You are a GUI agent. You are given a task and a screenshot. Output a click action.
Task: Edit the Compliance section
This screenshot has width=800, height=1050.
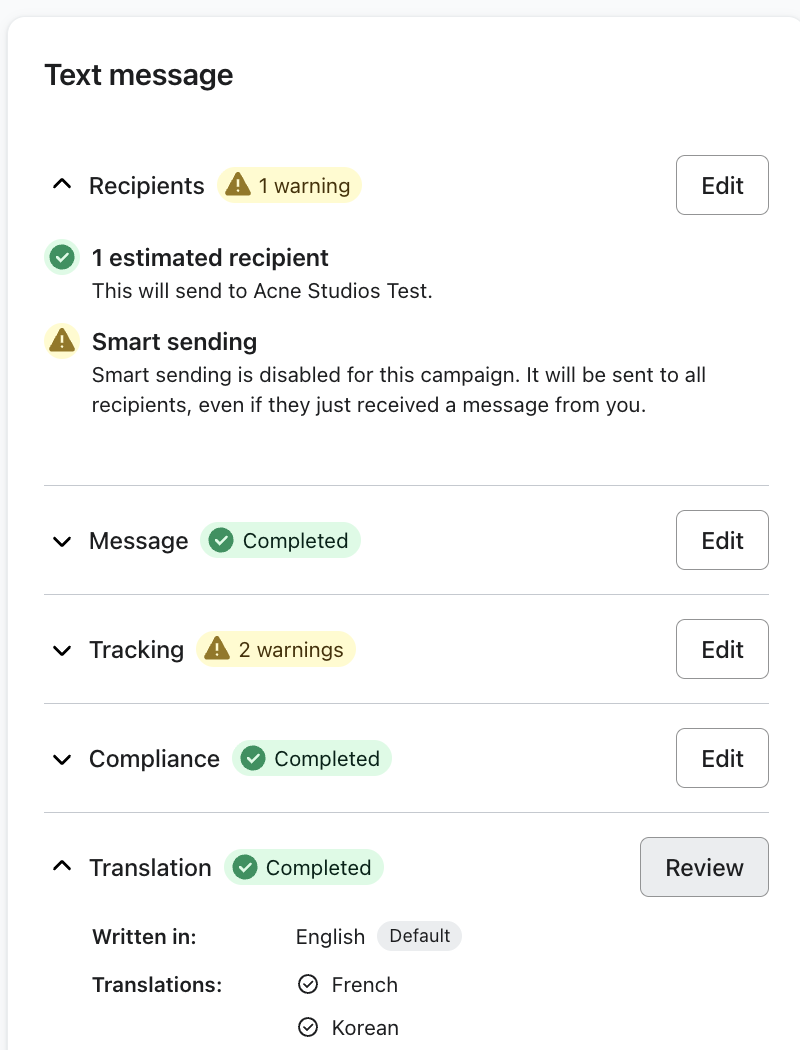[722, 759]
